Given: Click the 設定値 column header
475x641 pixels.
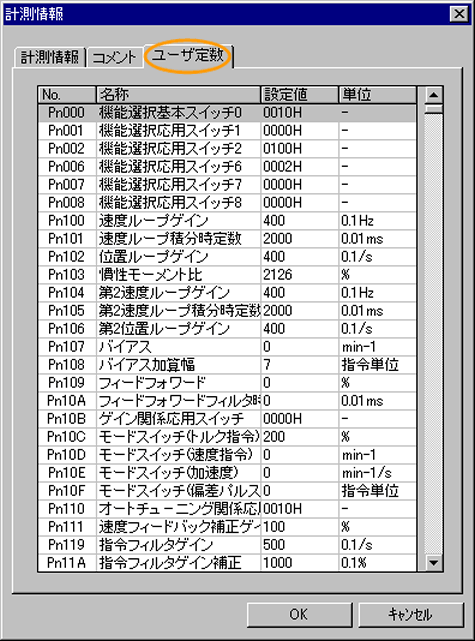Looking at the screenshot, I should [300, 95].
